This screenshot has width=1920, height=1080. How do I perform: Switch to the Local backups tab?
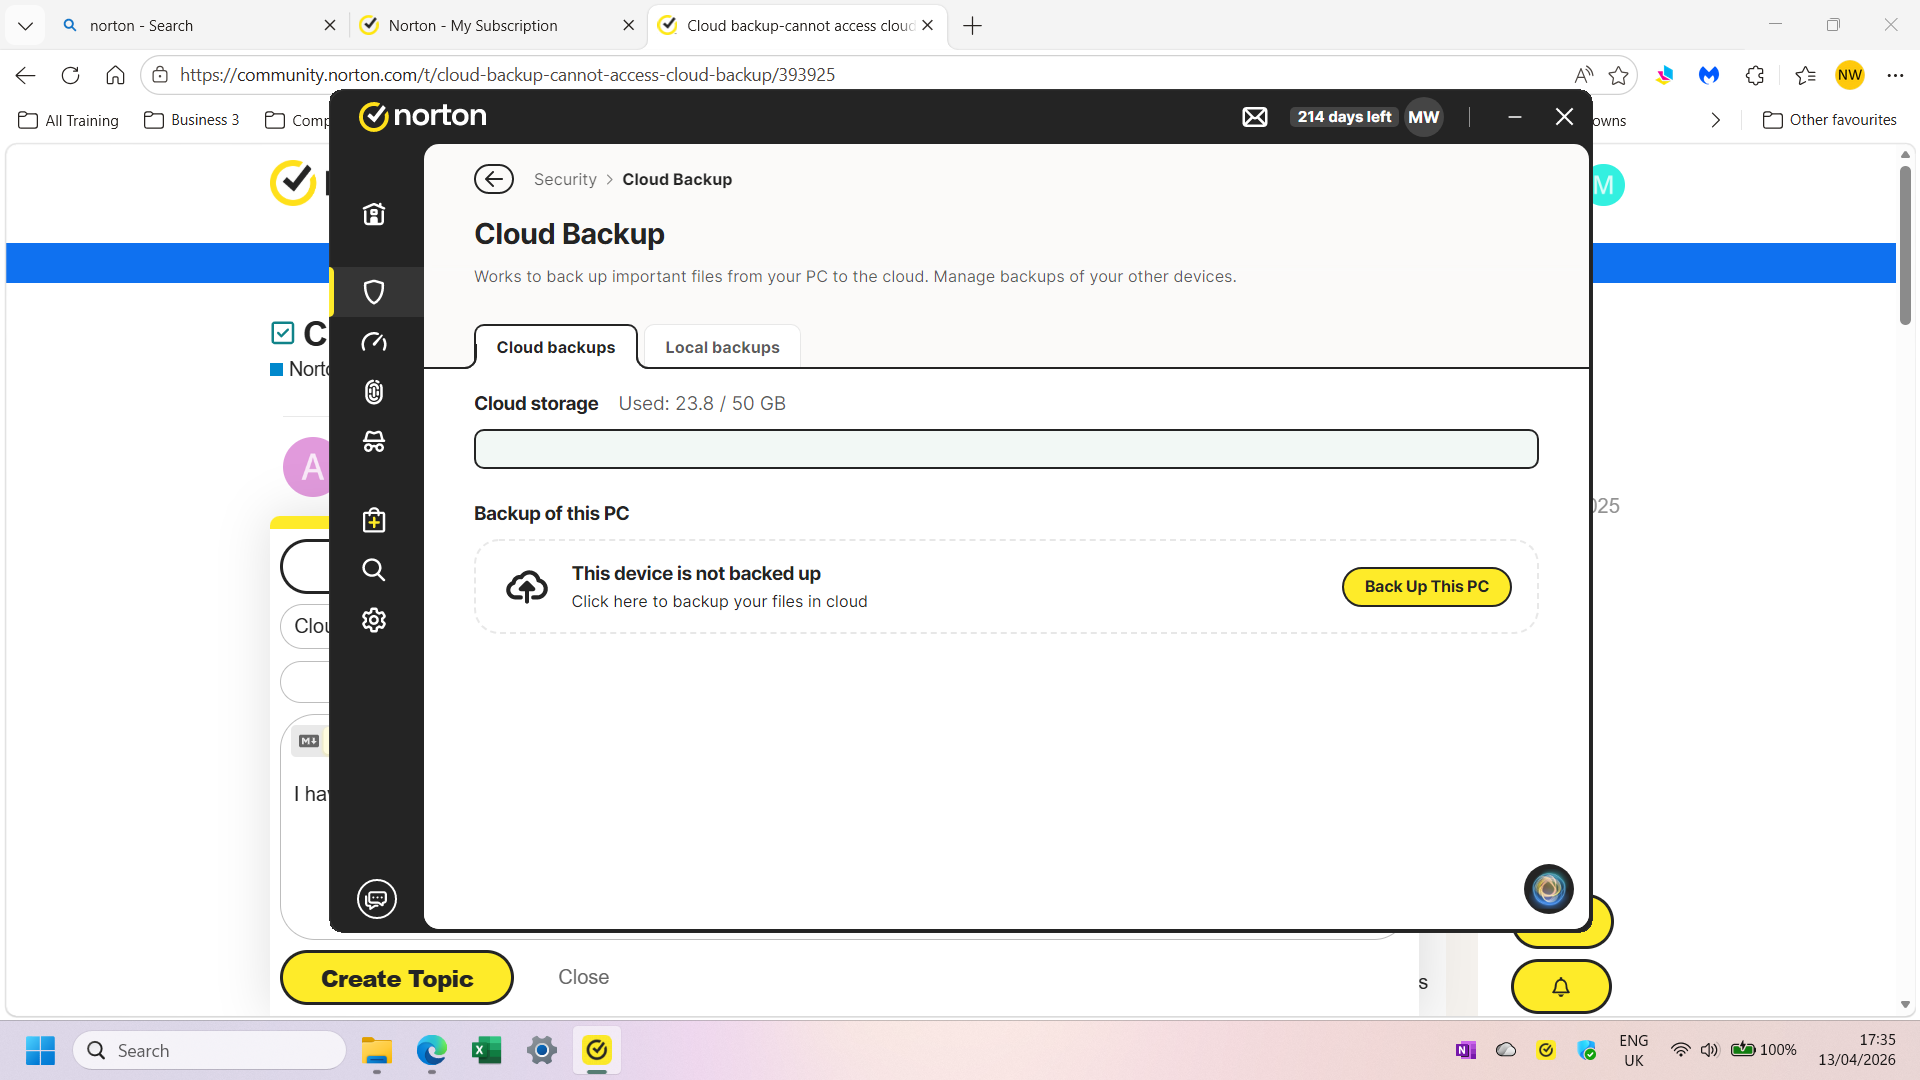tap(722, 347)
